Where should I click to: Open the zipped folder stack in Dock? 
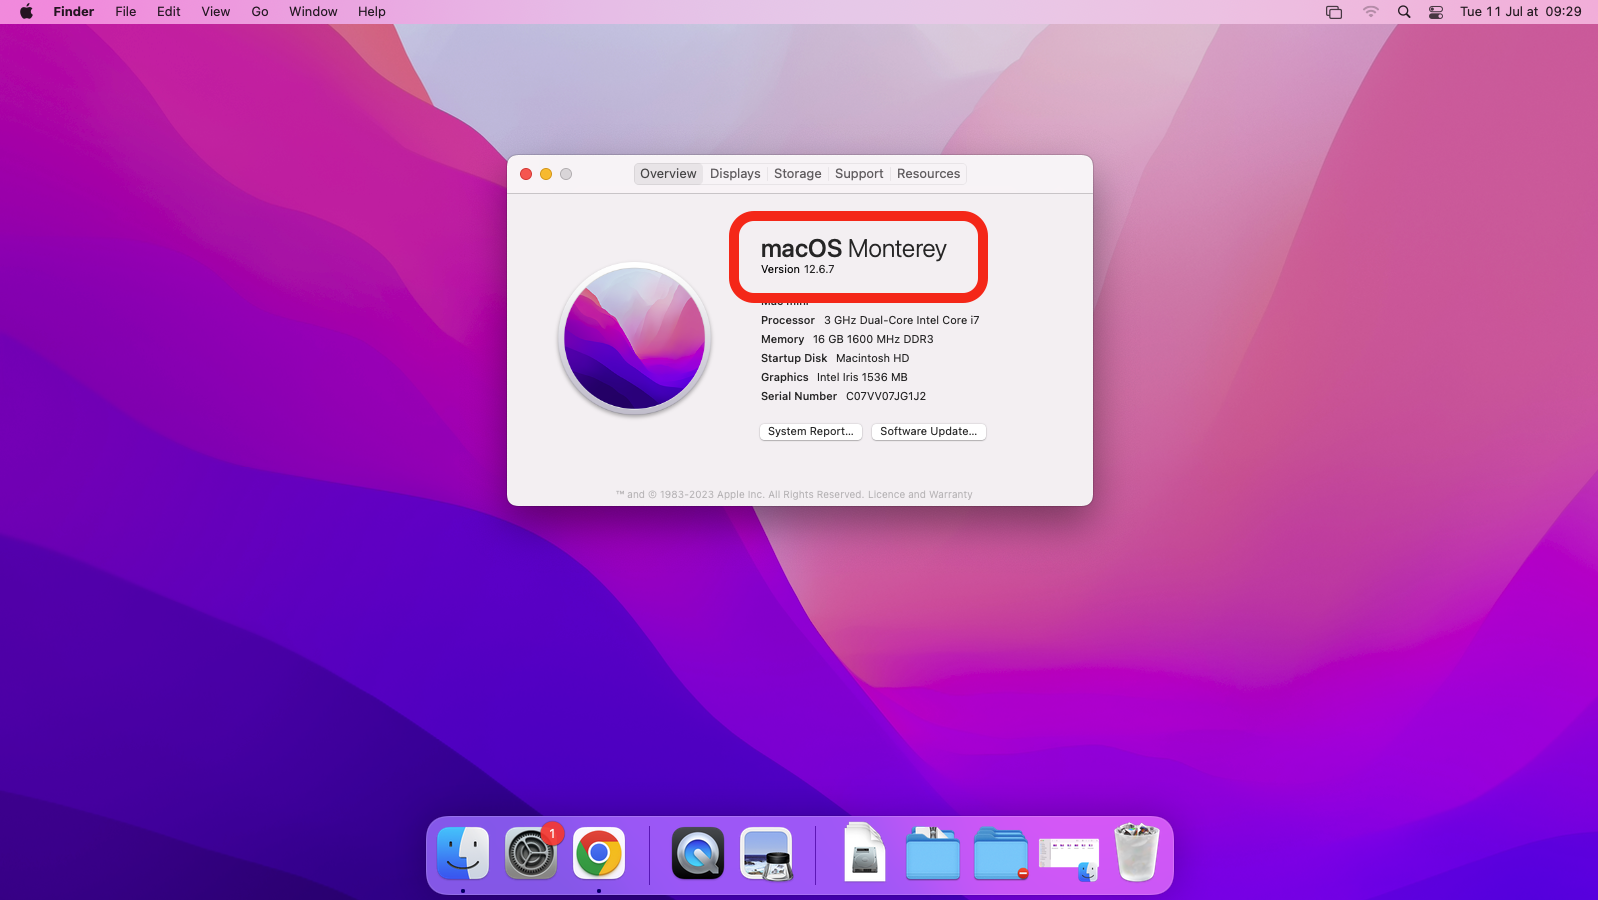point(933,853)
